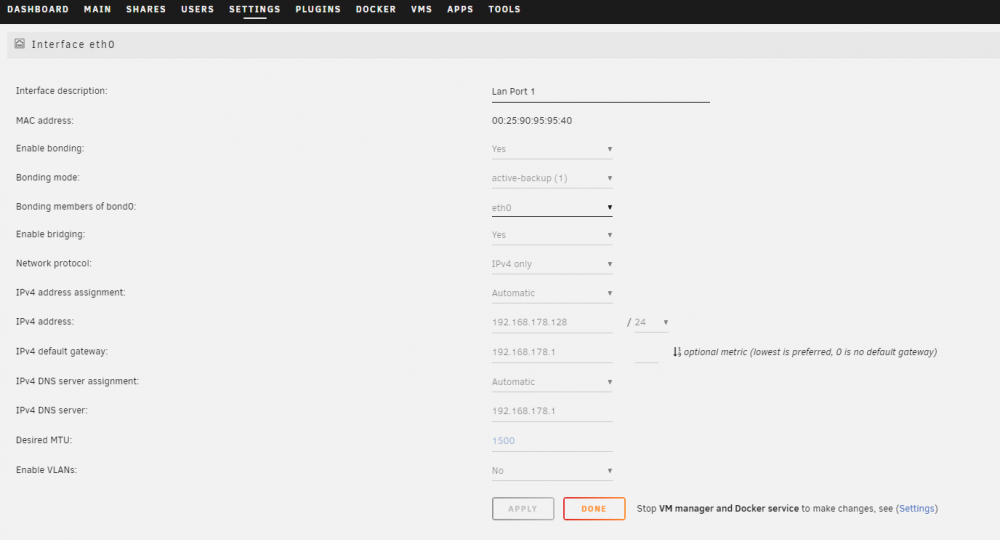Click the Done button
The width and height of the screenshot is (1000, 540).
coord(594,509)
